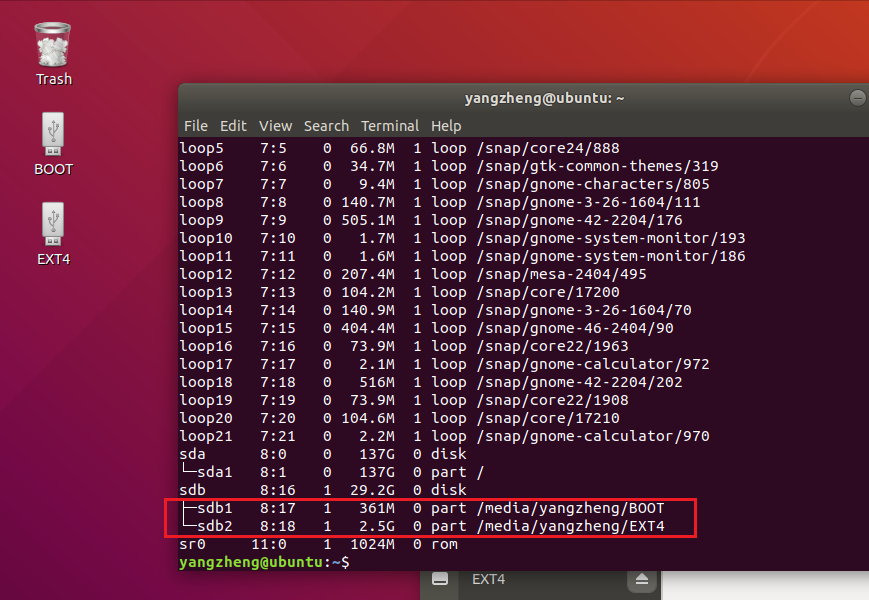Click the '505.1M' size of loop9
This screenshot has width=869, height=600.
click(368, 220)
